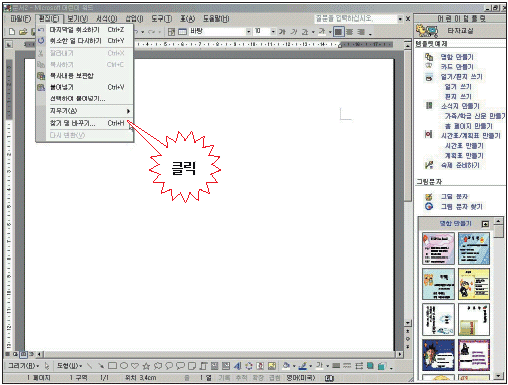Open the fill color bucket dropdown
Viewport: 508px width, 385px height.
click(x=294, y=366)
